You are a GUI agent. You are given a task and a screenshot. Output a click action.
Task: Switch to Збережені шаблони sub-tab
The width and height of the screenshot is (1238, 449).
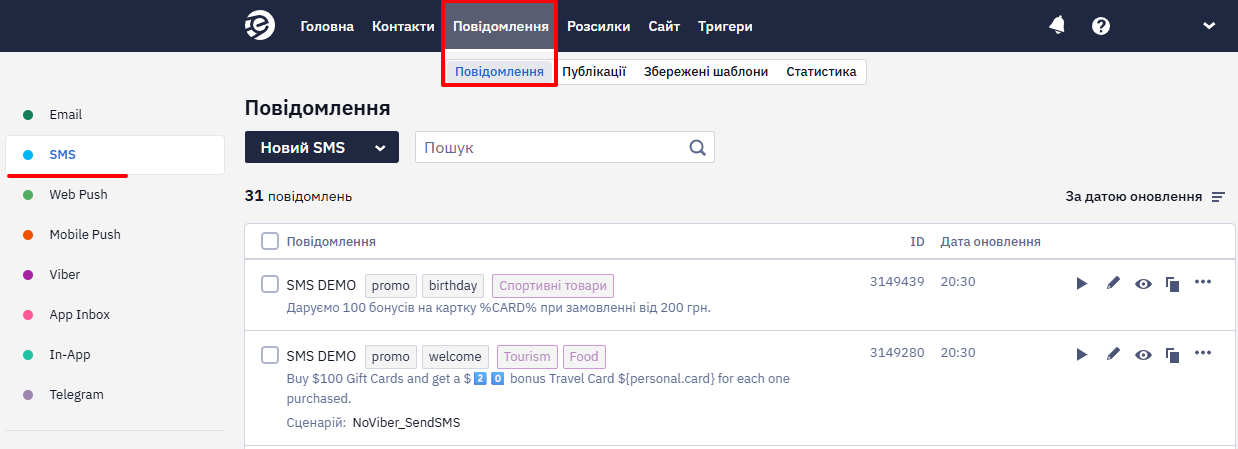tap(706, 72)
